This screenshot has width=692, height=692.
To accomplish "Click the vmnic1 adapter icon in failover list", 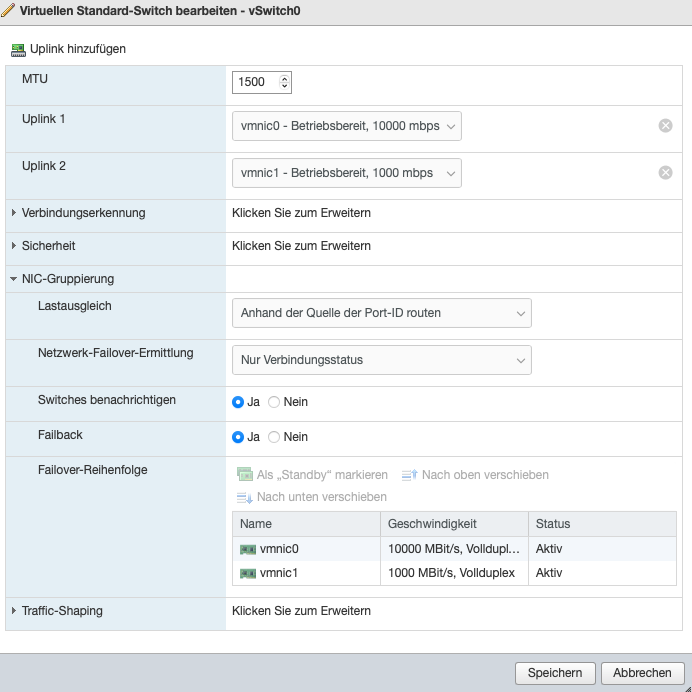I will pyautogui.click(x=248, y=573).
